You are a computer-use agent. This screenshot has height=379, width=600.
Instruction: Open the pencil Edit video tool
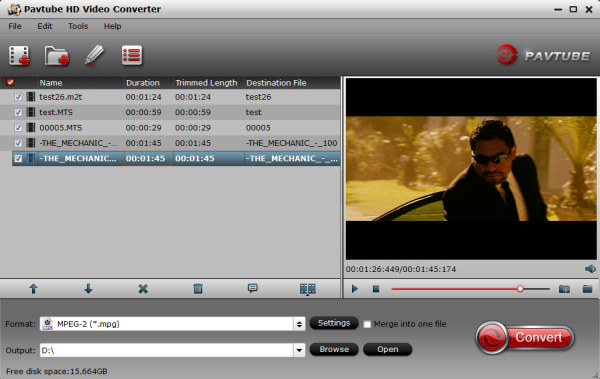point(94,55)
